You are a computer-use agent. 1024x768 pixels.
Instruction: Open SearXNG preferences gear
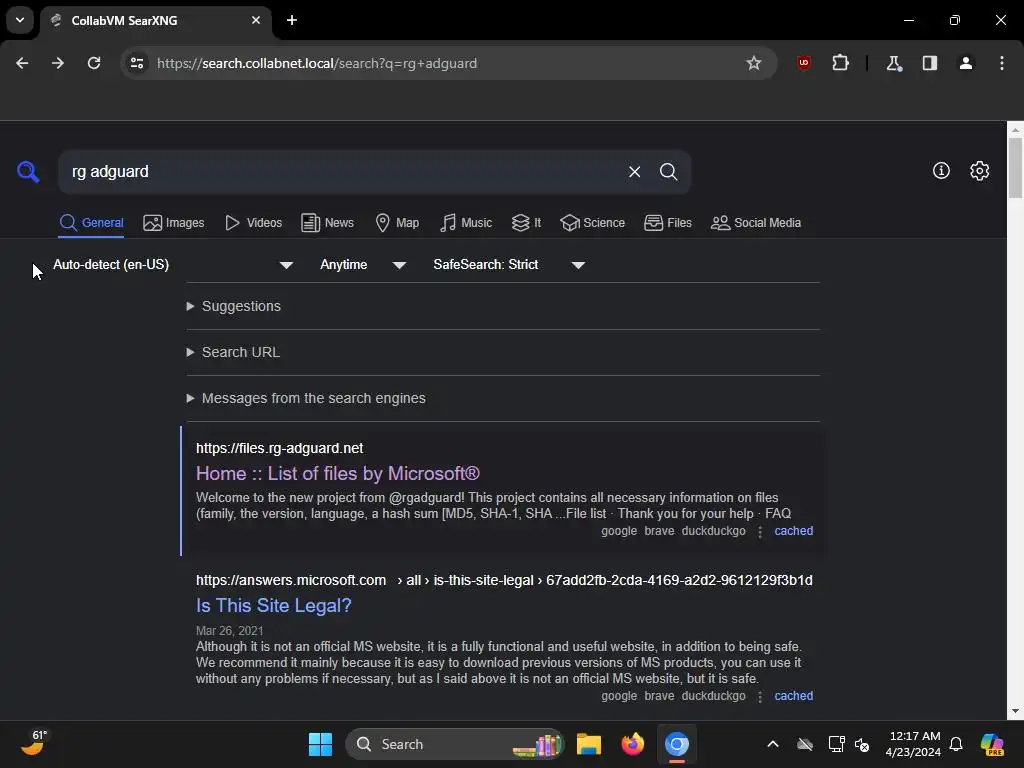click(979, 170)
